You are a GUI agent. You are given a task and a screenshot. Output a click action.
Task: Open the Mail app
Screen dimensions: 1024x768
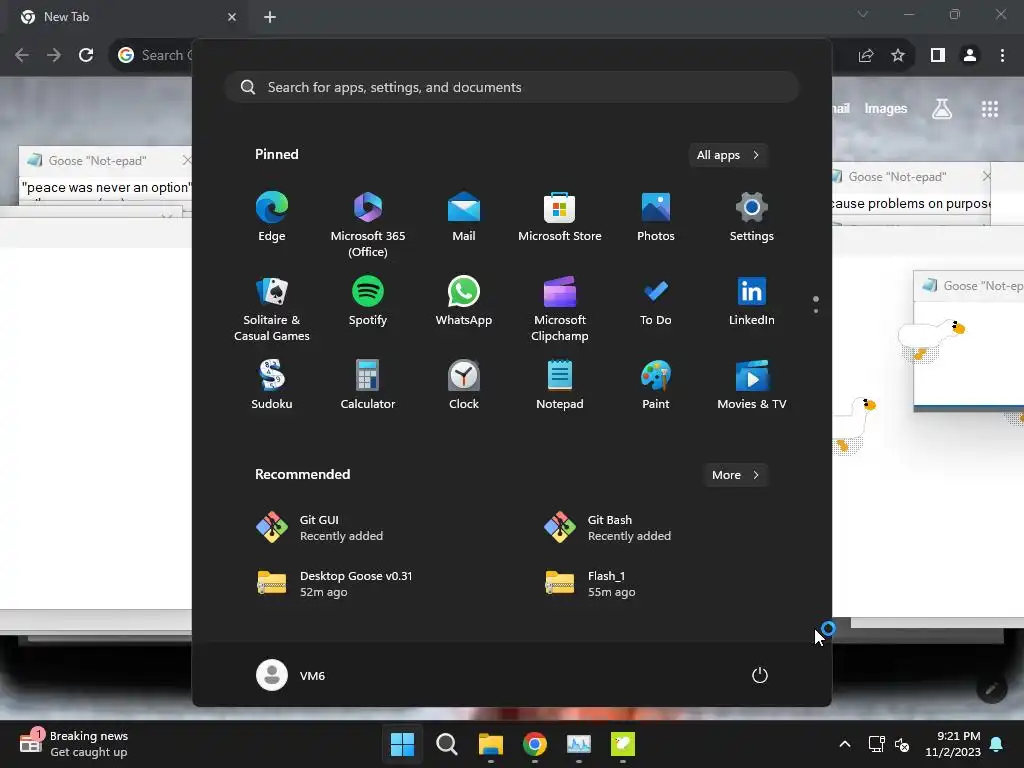tap(464, 217)
